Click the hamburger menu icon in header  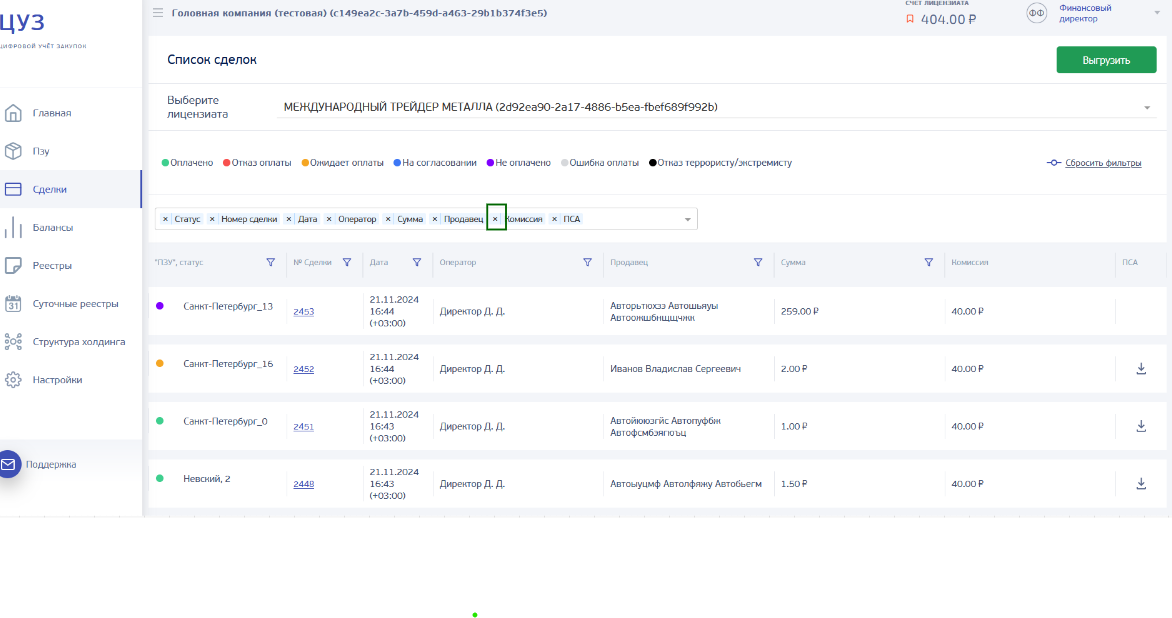coord(158,13)
